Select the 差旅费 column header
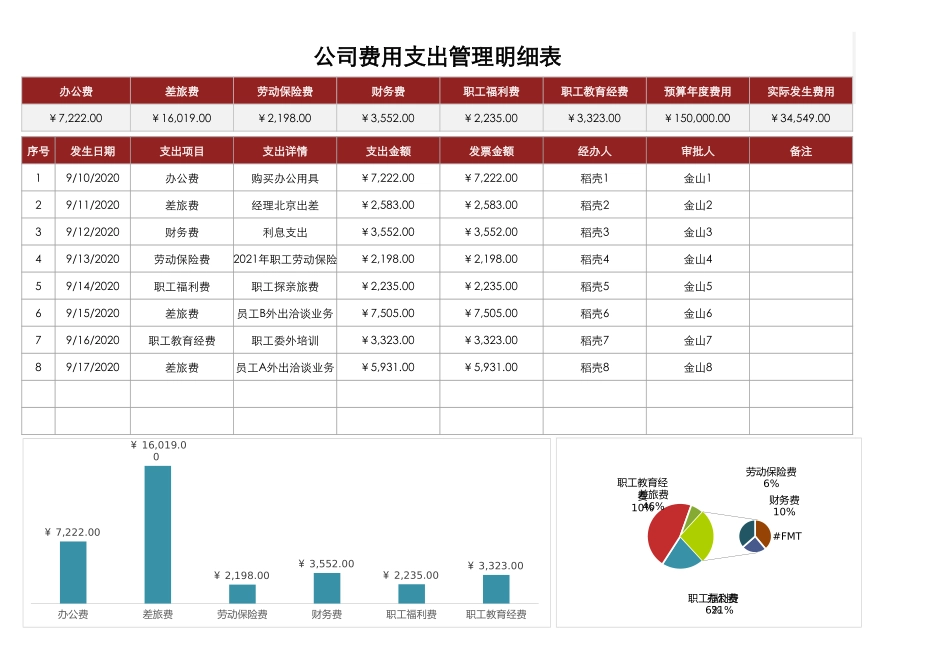 pyautogui.click(x=183, y=90)
